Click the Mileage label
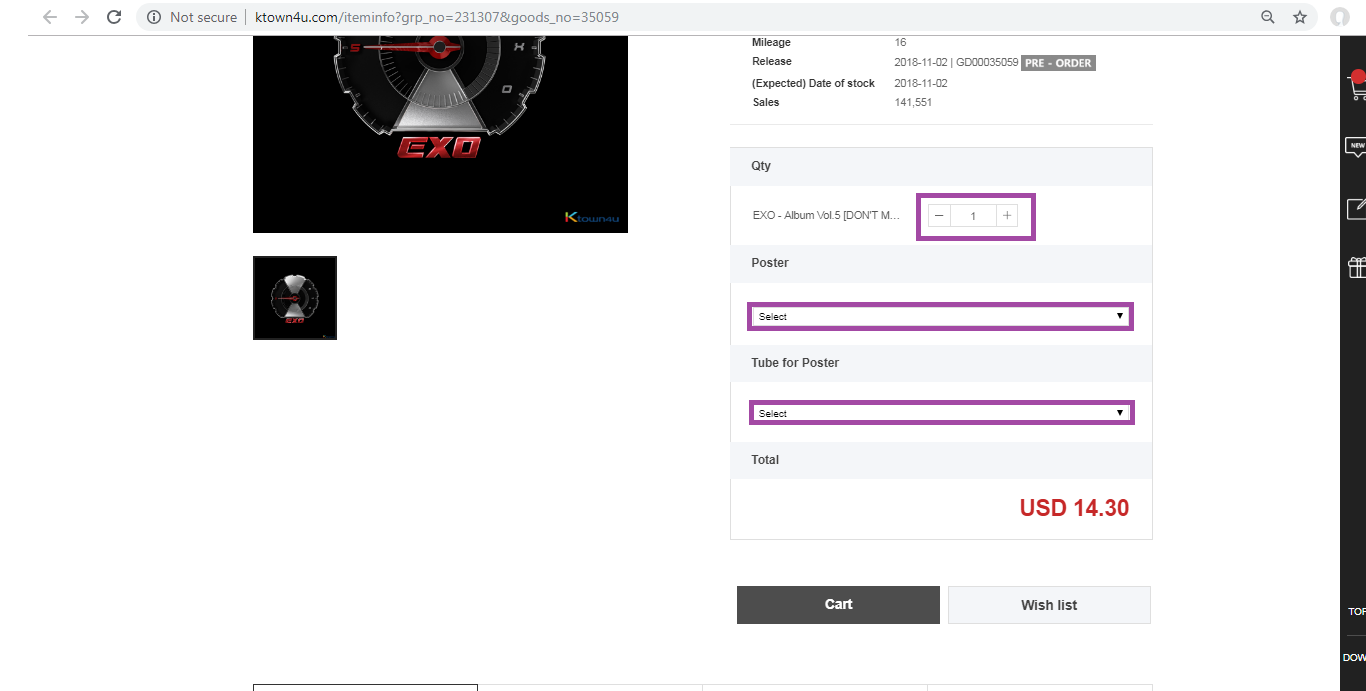This screenshot has width=1366, height=691. pyautogui.click(x=771, y=42)
